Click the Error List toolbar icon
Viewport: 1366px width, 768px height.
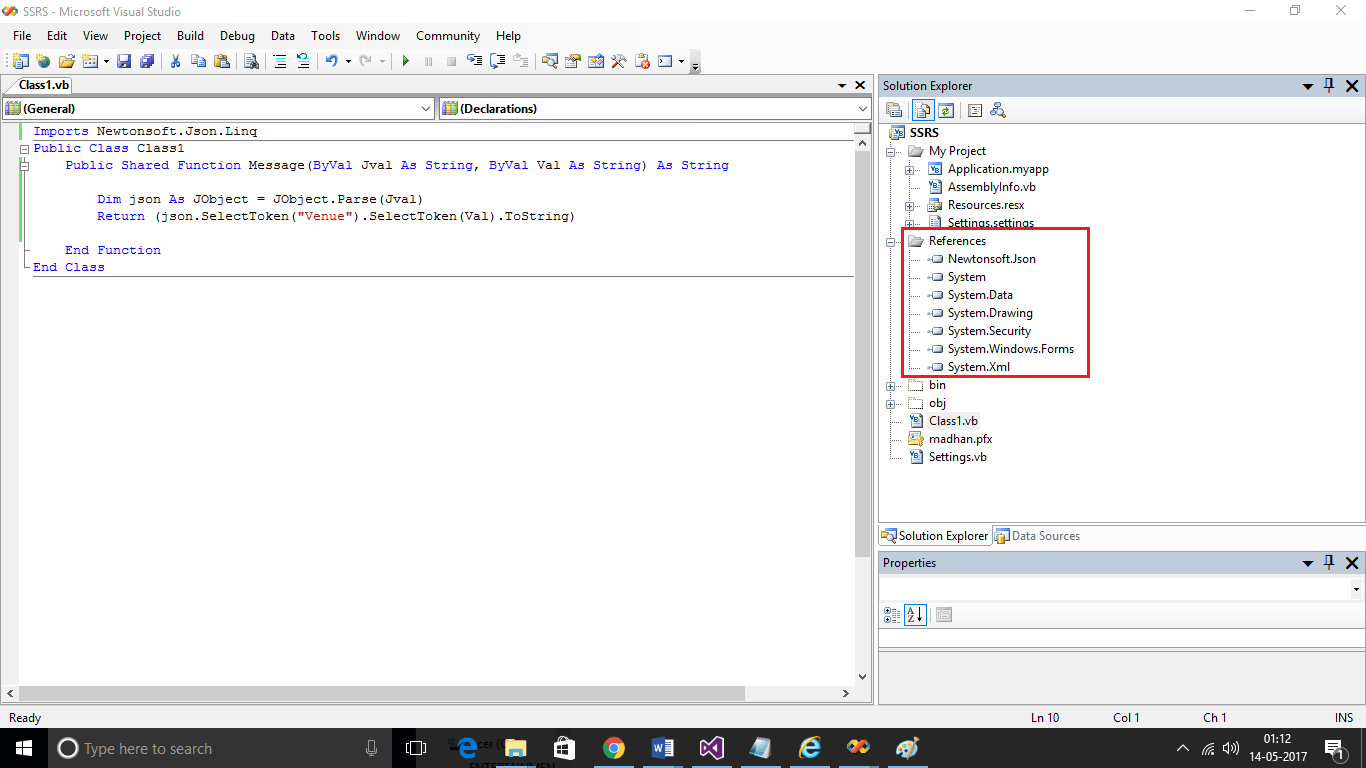point(642,61)
